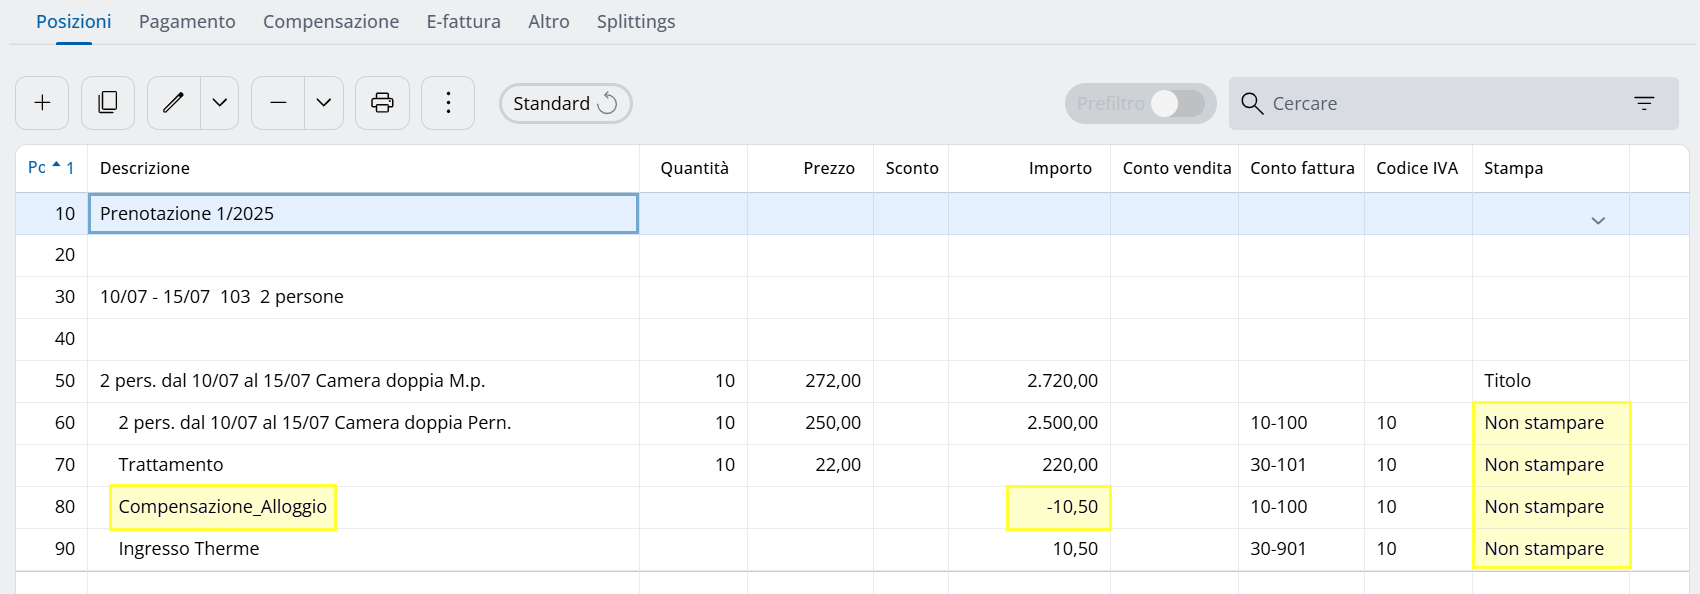Click the Descrizione column header
1700x594 pixels.
tap(145, 168)
